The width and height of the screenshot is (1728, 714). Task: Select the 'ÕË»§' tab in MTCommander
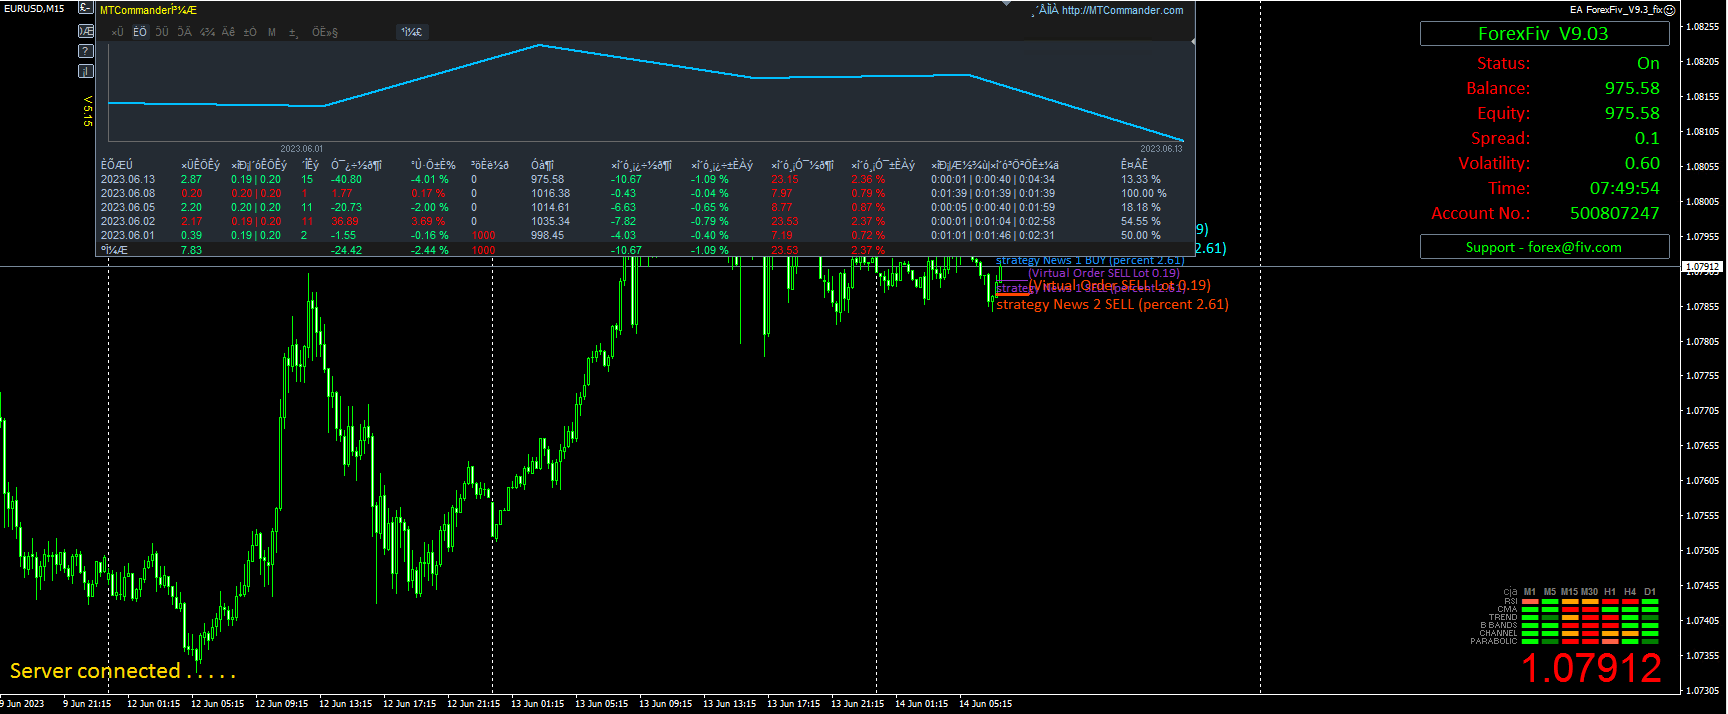pos(325,32)
